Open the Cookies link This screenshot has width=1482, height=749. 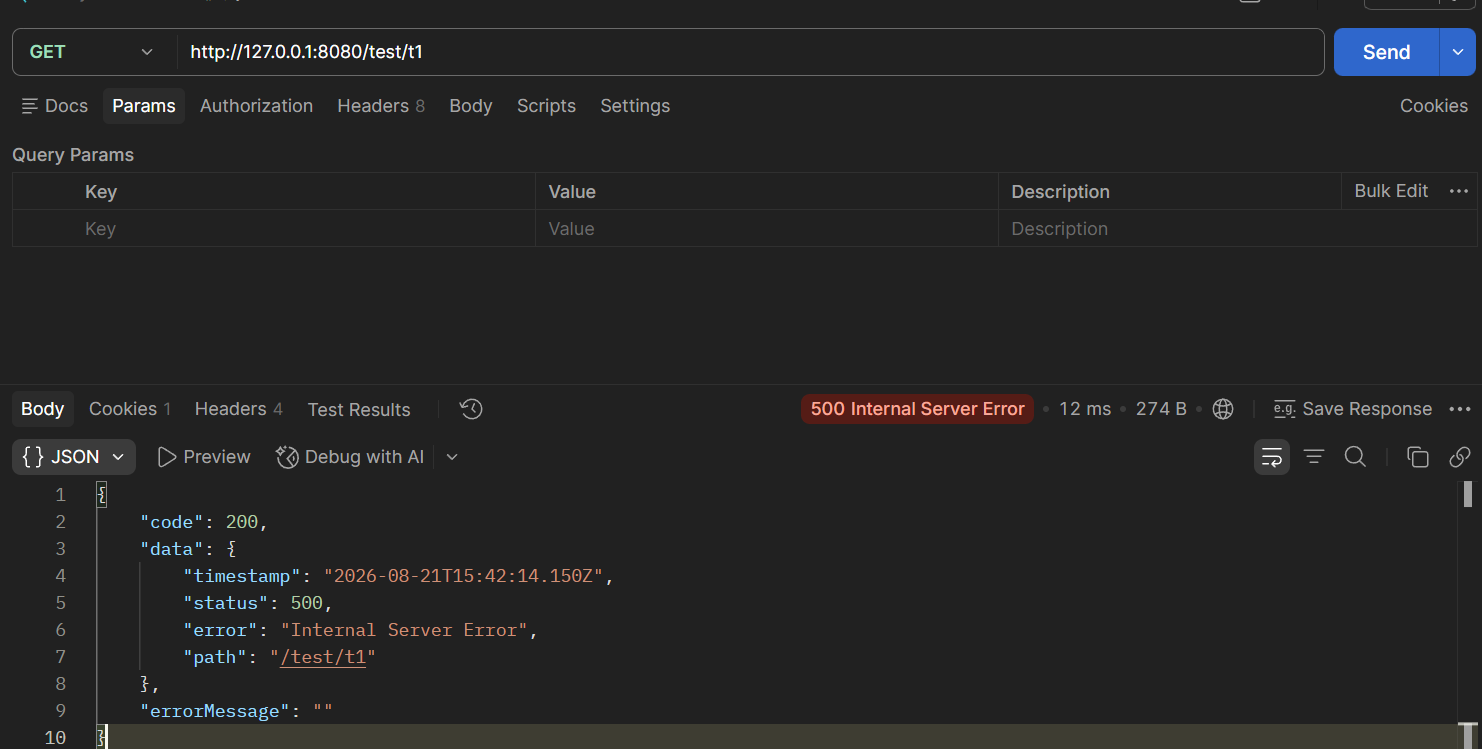pos(1434,106)
